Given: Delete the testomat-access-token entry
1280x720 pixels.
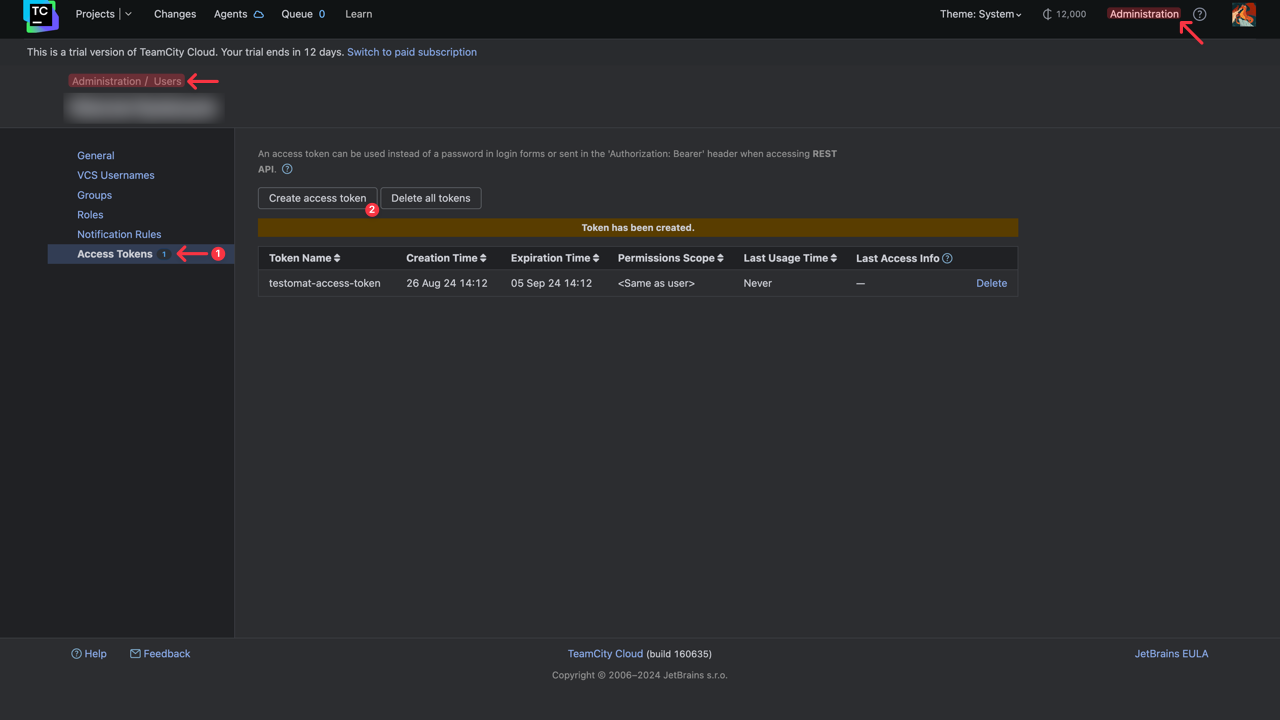Looking at the screenshot, I should pos(991,283).
